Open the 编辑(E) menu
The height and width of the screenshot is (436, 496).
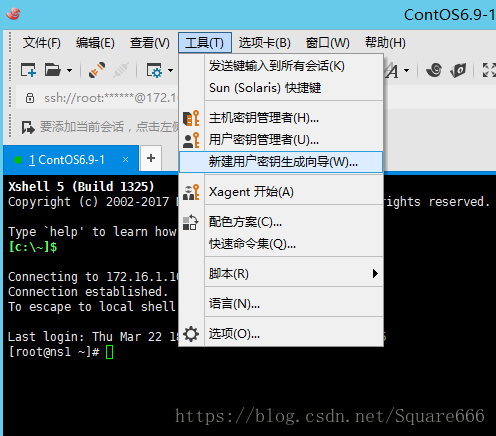95,43
